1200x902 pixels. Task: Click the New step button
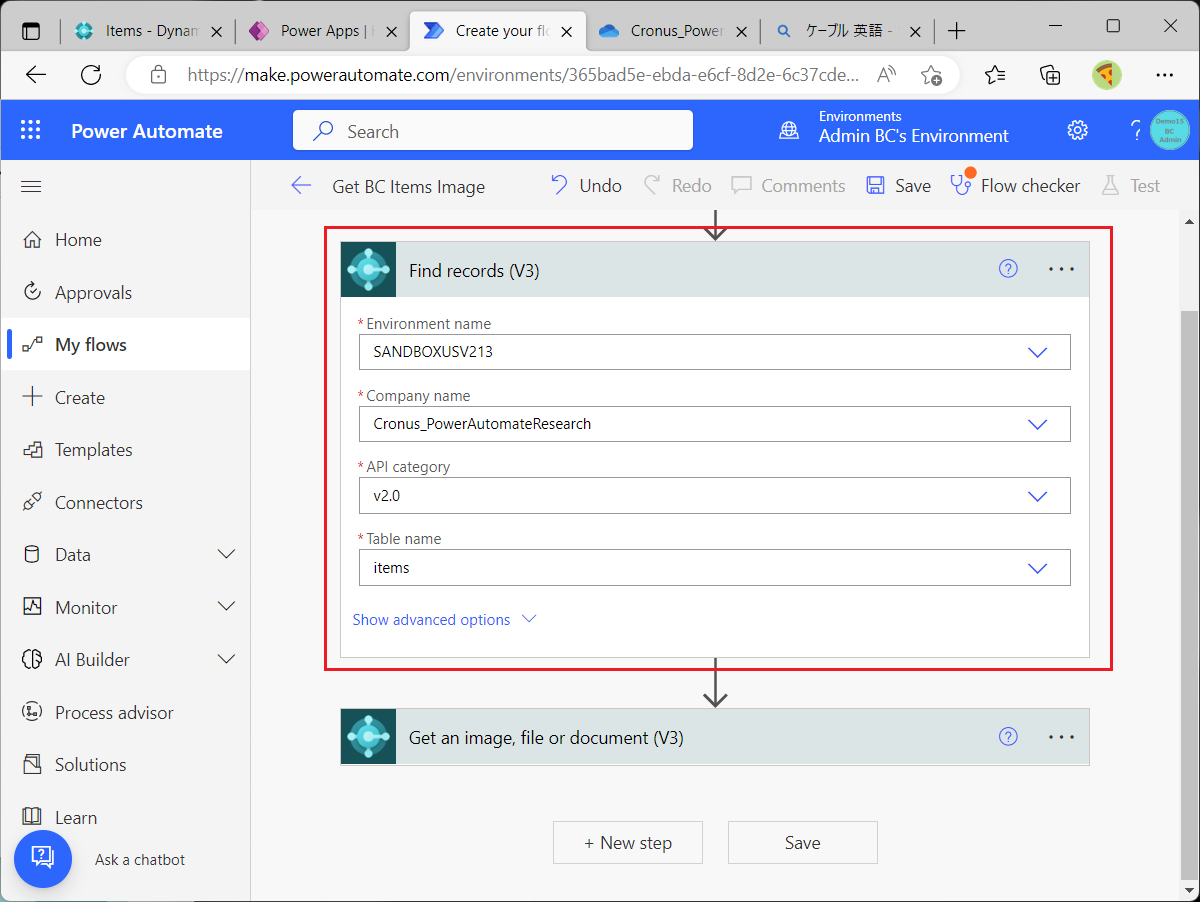pos(628,843)
